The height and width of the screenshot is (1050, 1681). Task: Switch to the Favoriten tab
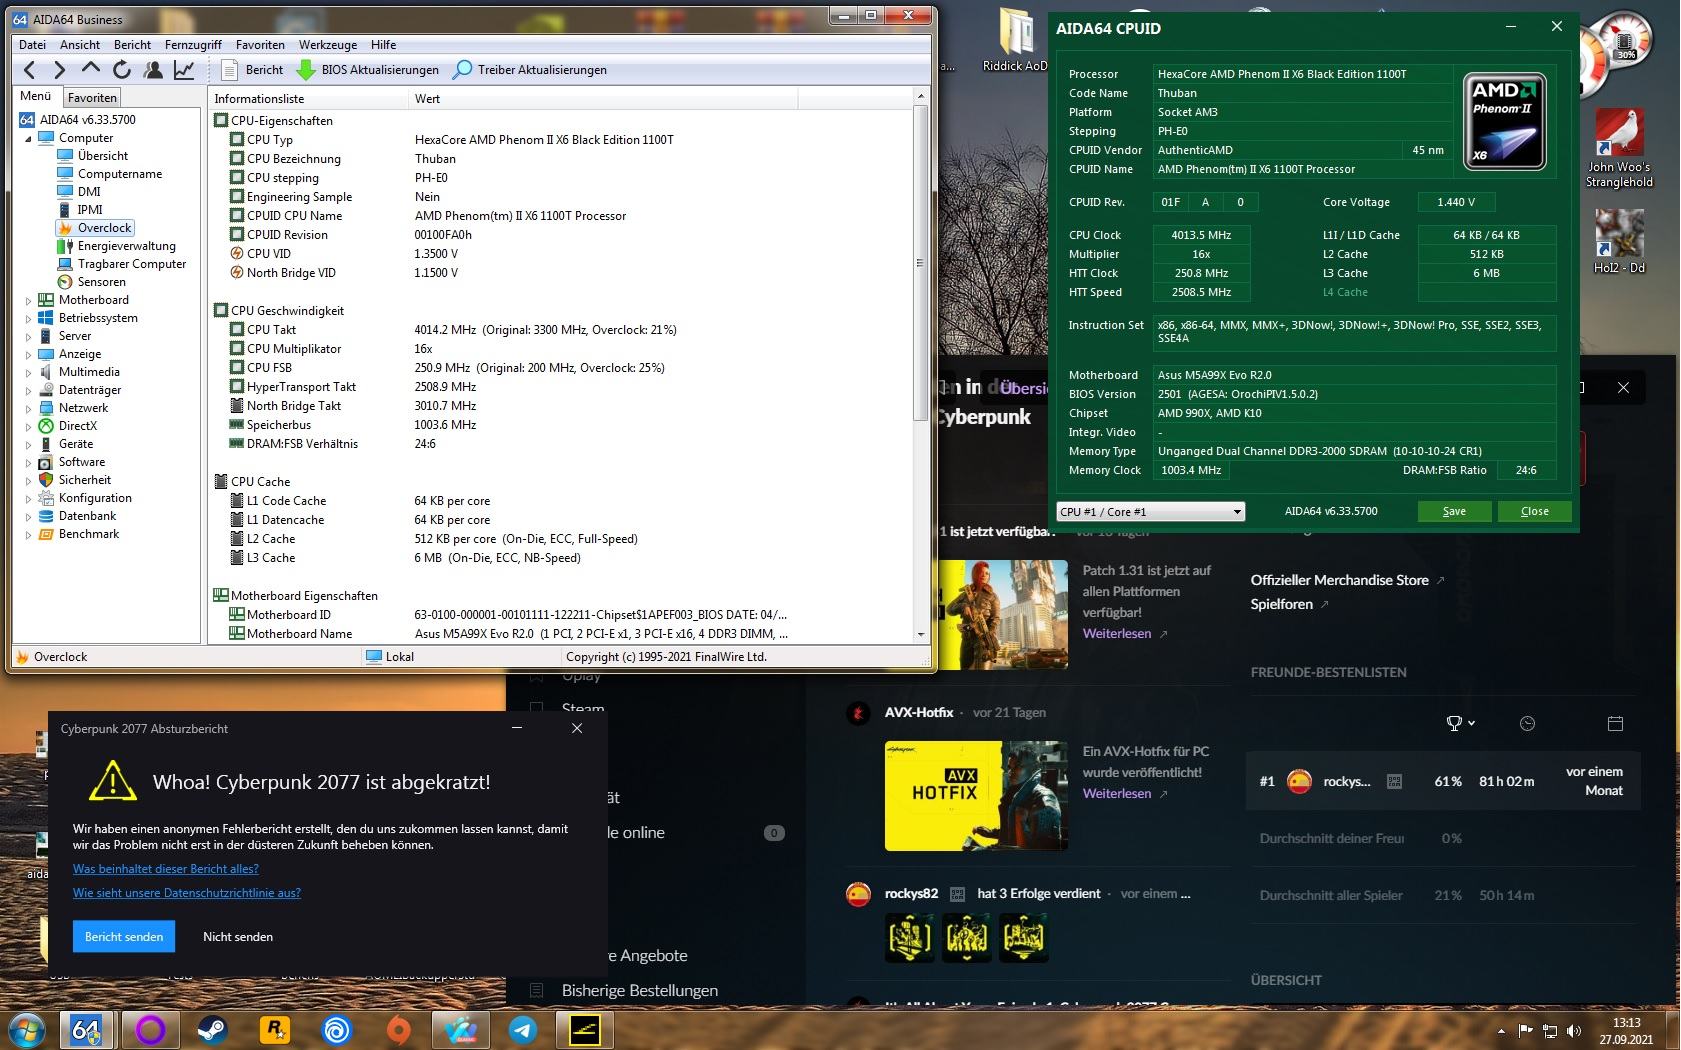92,97
